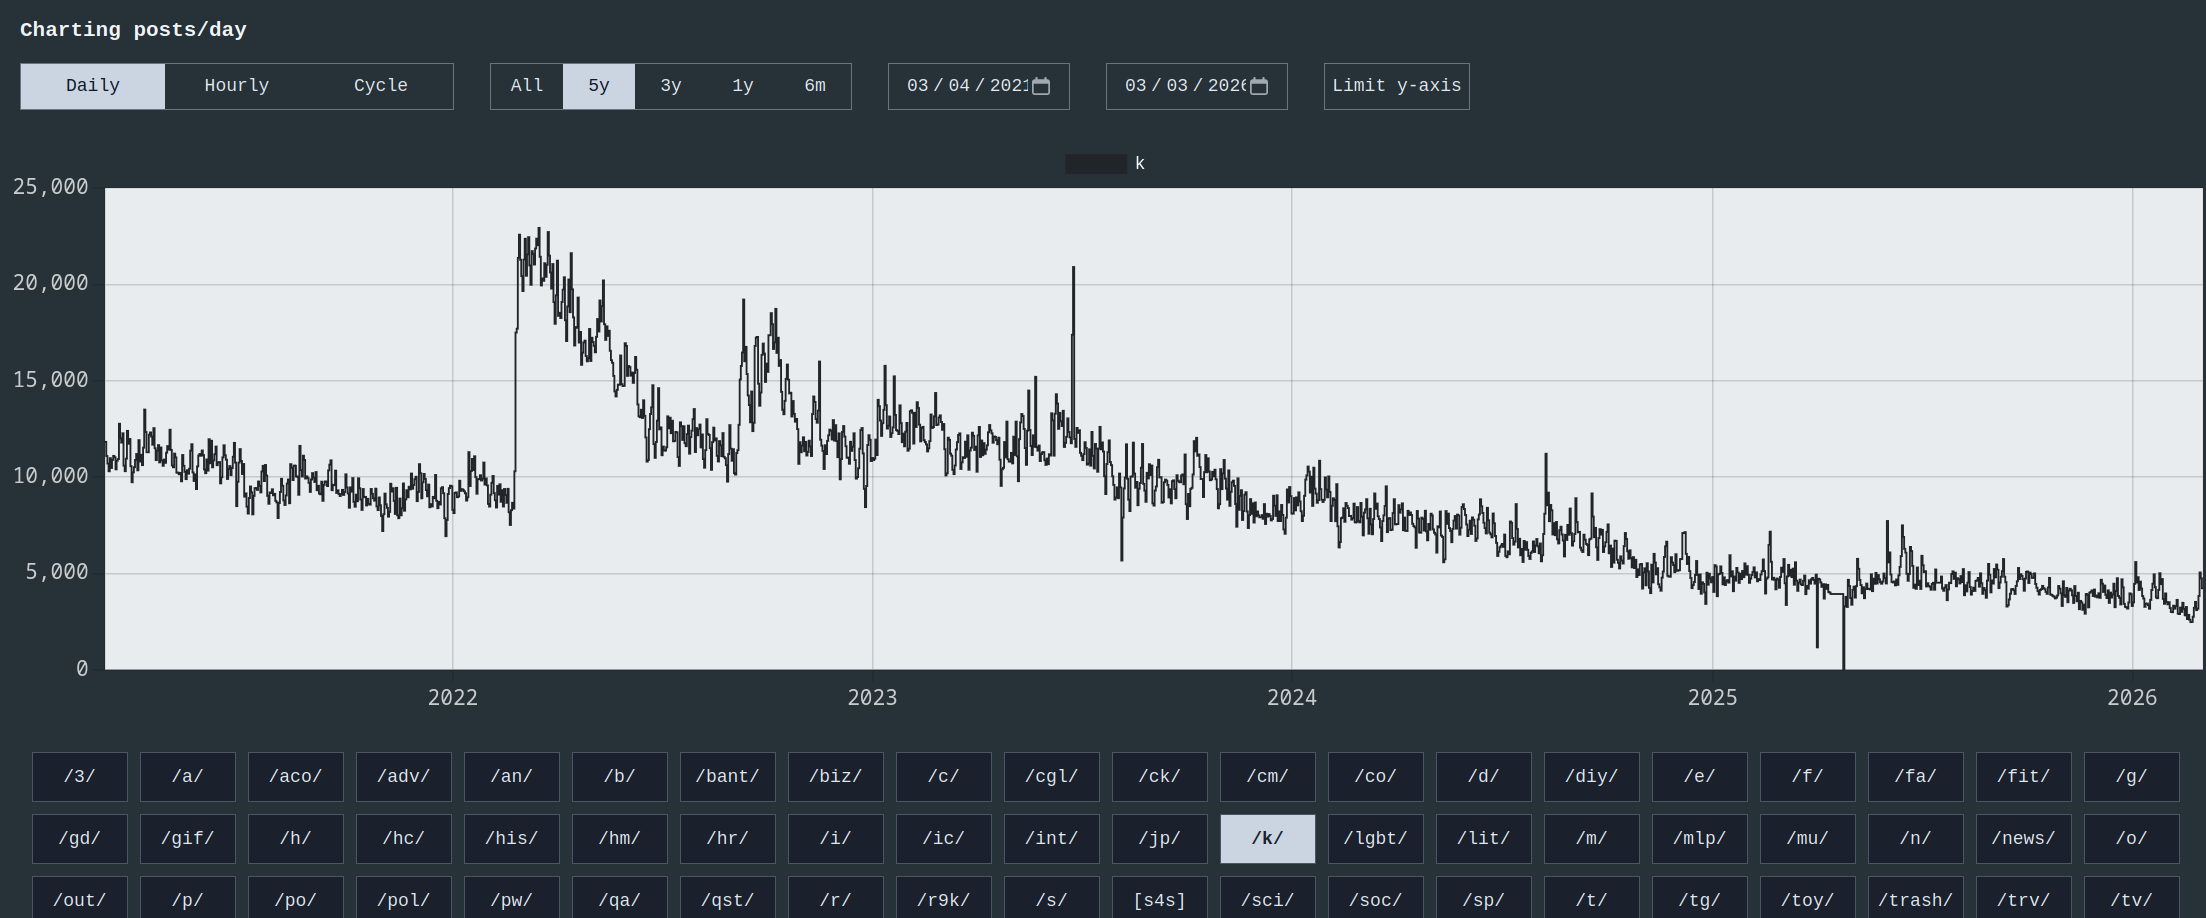This screenshot has height=918, width=2206.
Task: Show the /r9k/ board chart
Action: 944,898
